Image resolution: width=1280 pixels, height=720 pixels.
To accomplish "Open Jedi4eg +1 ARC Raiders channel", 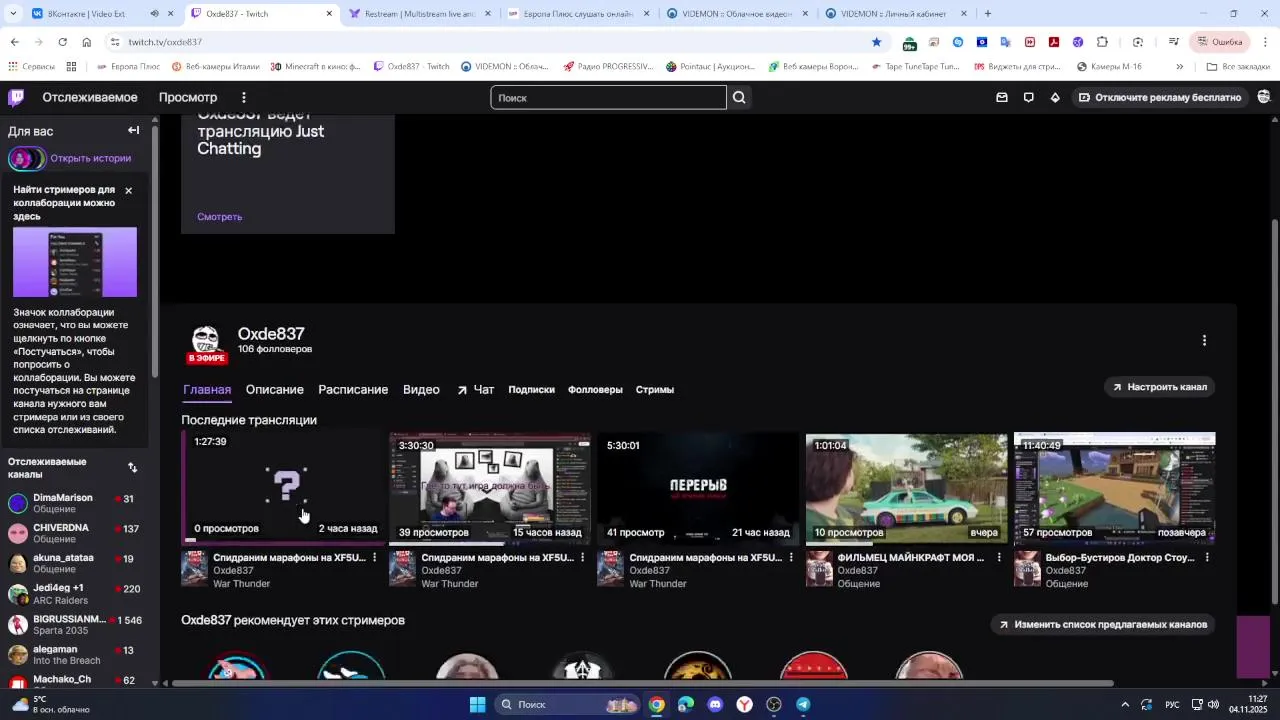I will [75, 594].
